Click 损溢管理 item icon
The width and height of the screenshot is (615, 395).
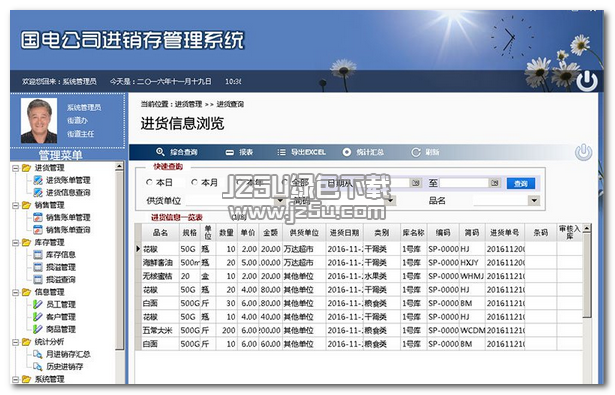[38, 267]
